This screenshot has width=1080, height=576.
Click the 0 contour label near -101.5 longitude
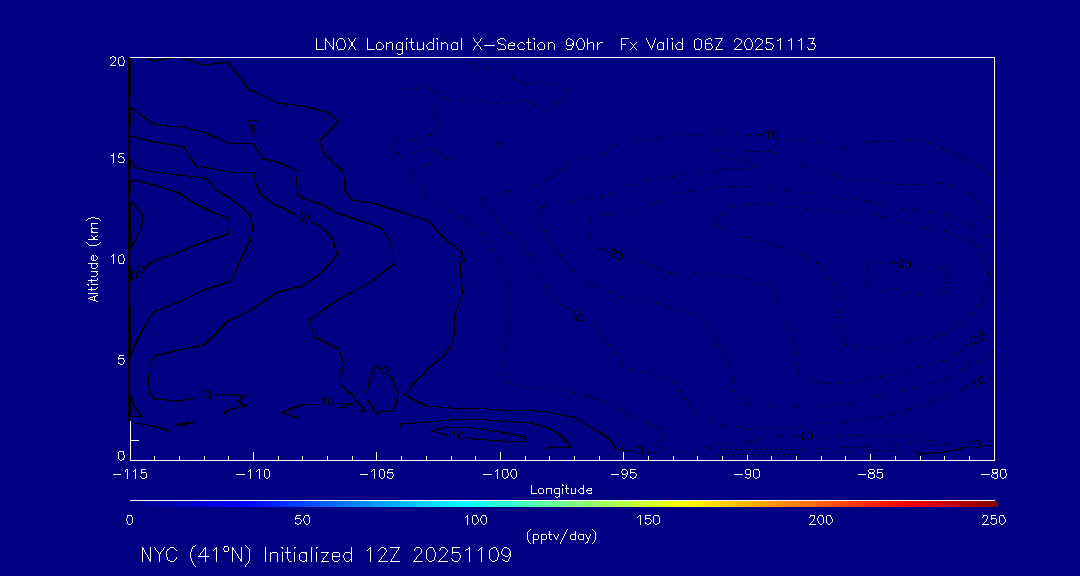click(461, 259)
